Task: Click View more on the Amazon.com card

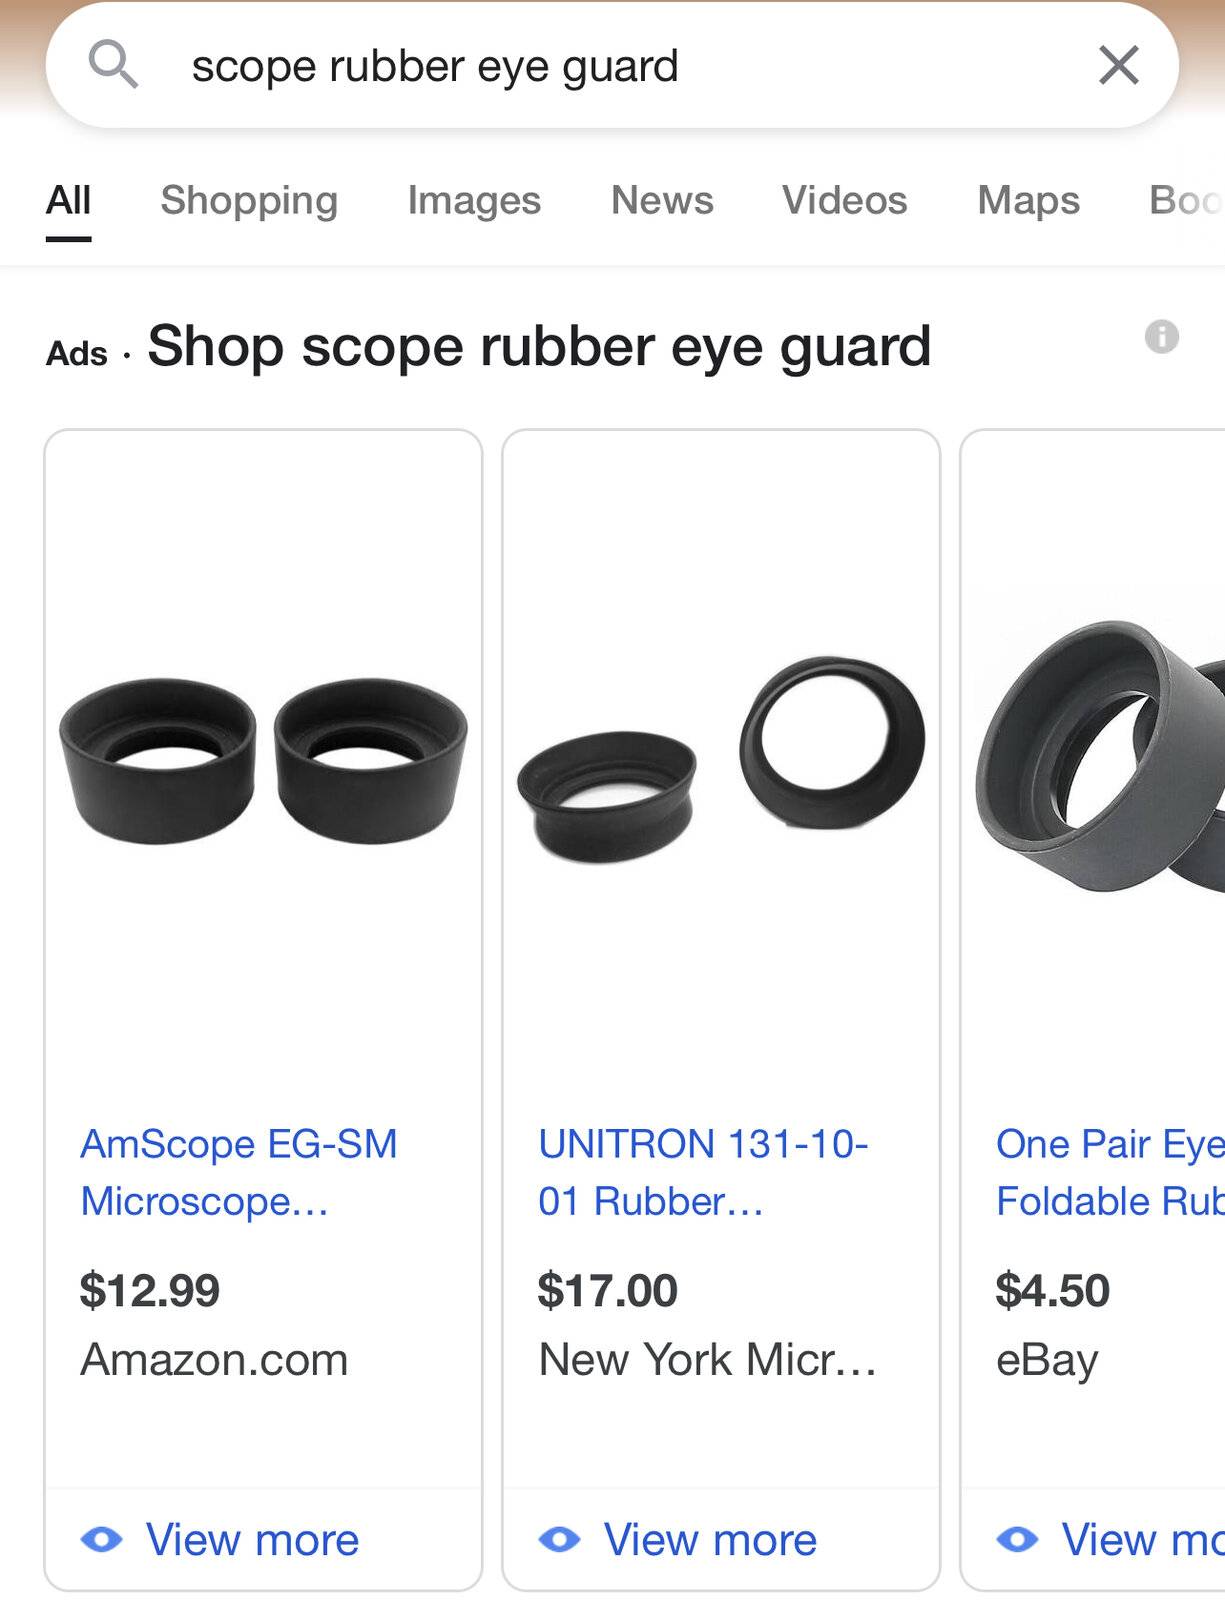Action: [x=252, y=1539]
